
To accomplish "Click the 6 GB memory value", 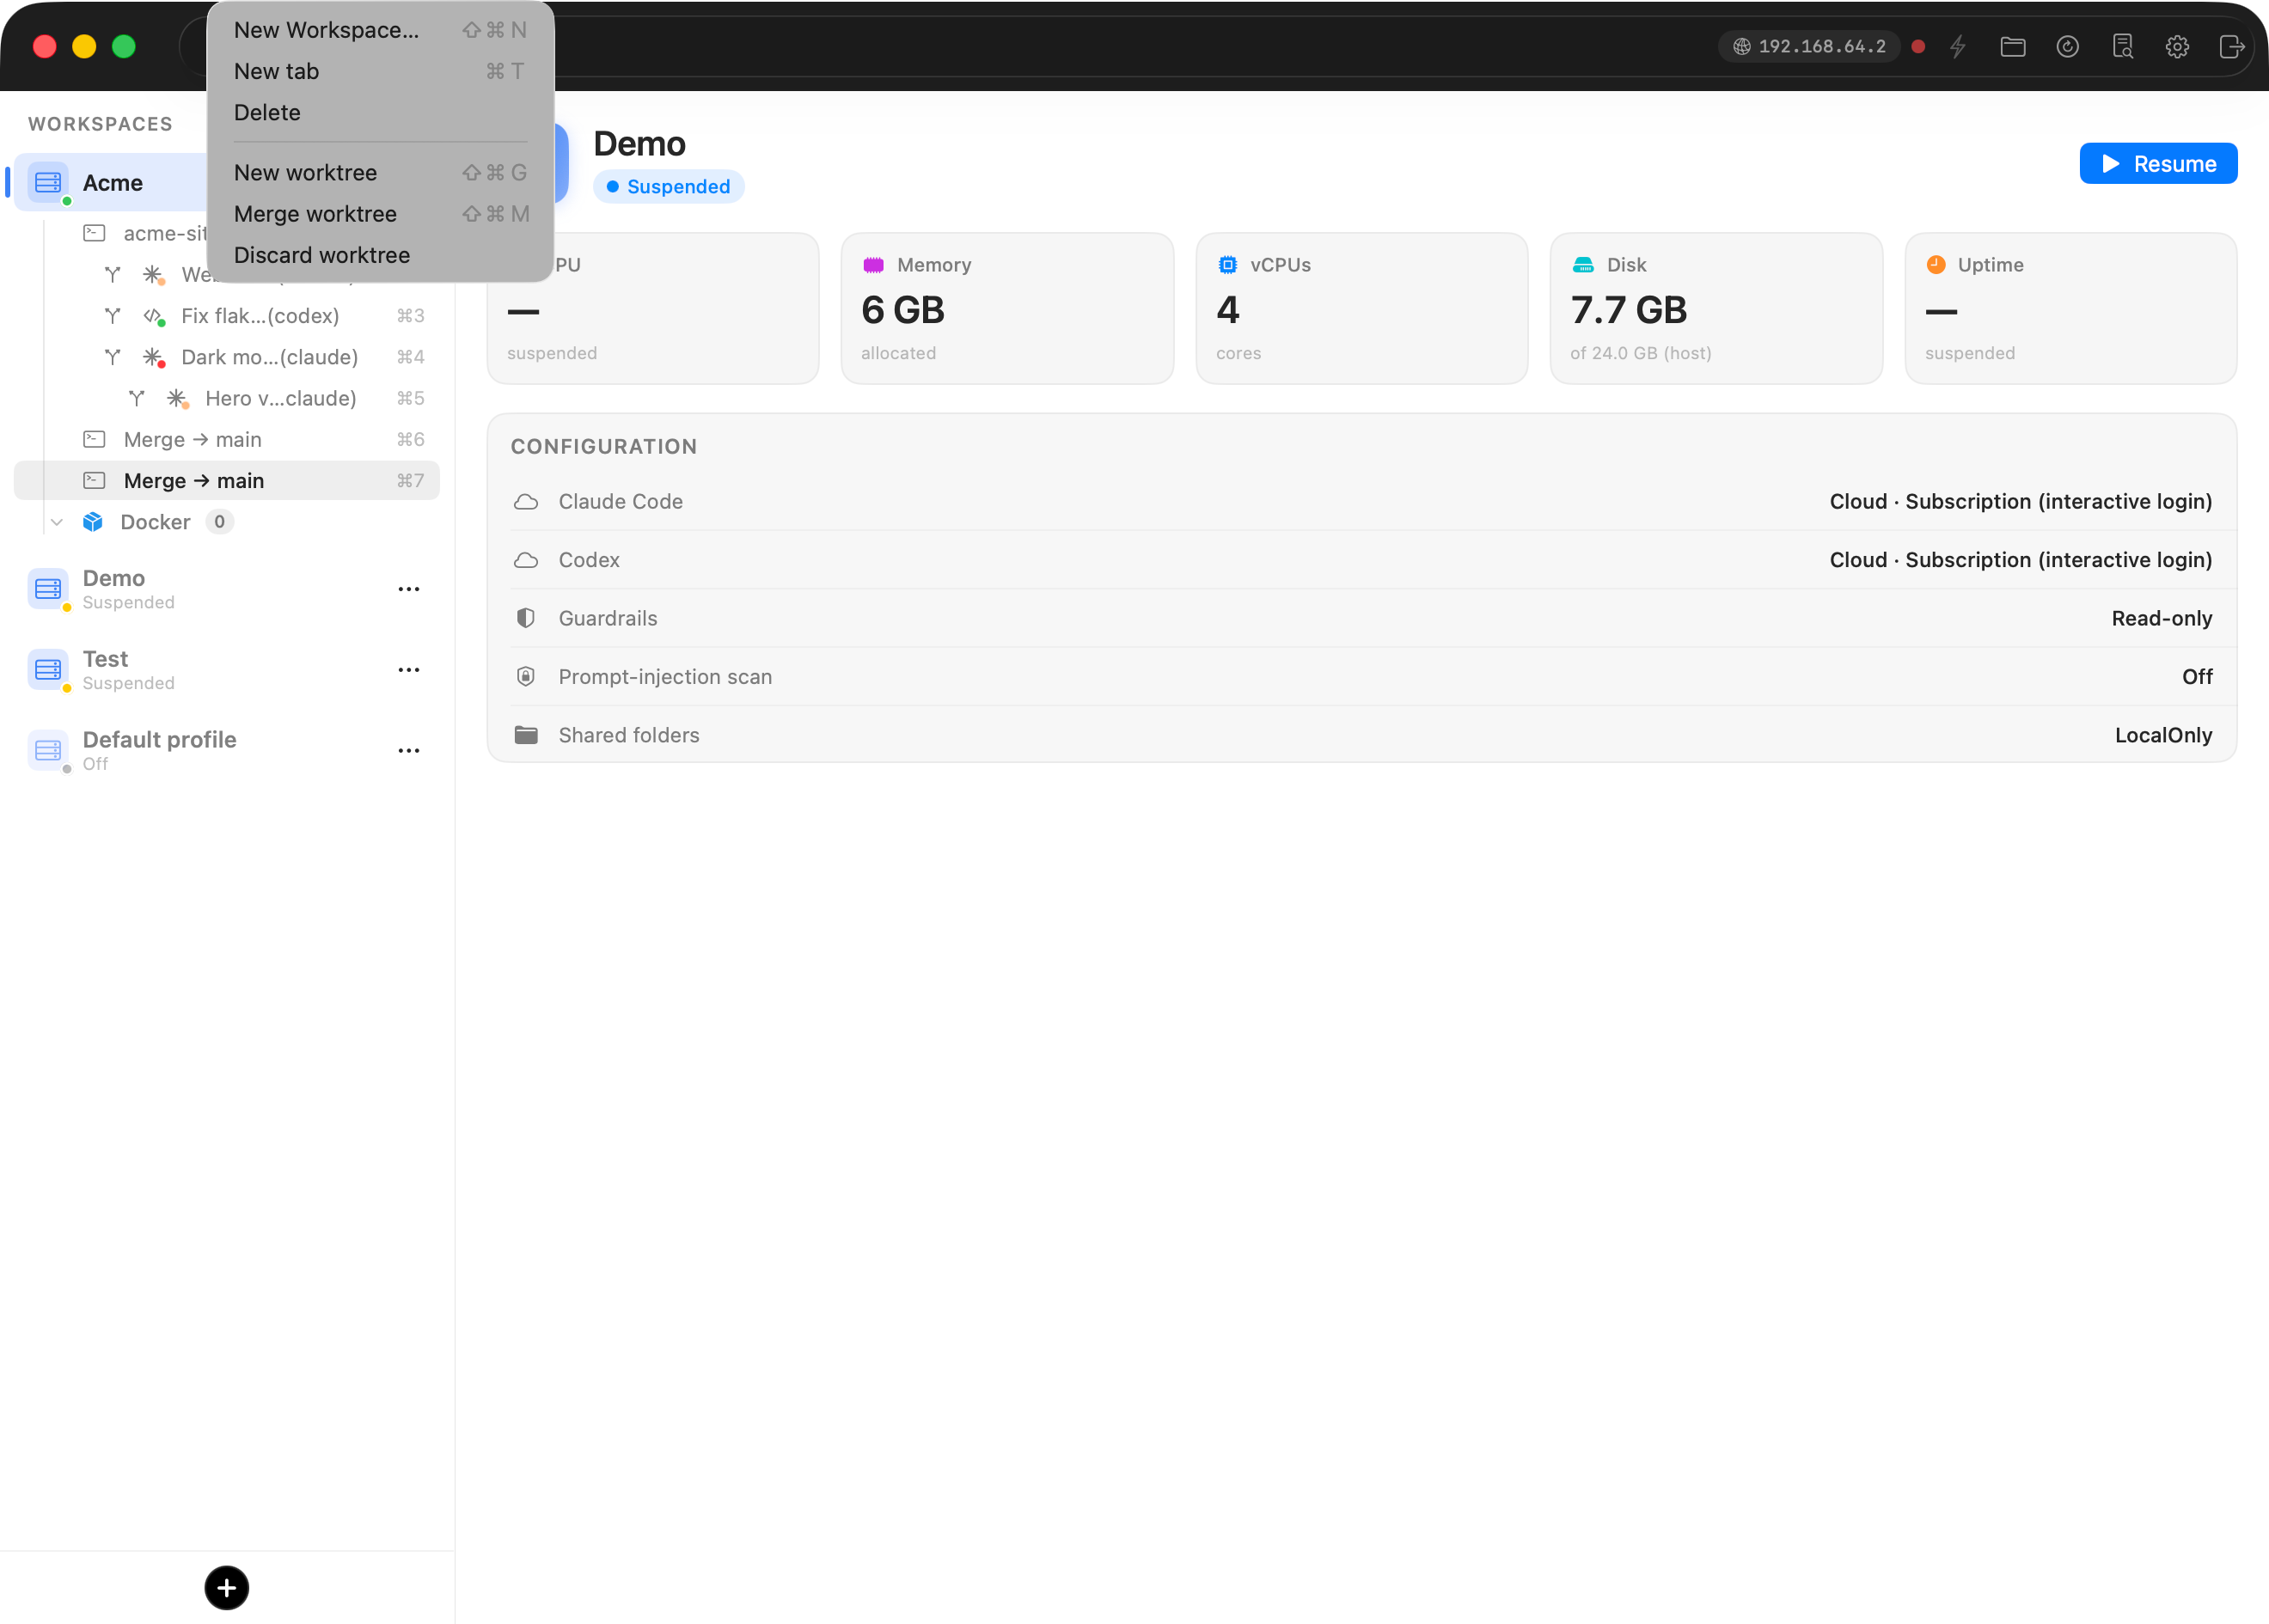I will [x=903, y=310].
